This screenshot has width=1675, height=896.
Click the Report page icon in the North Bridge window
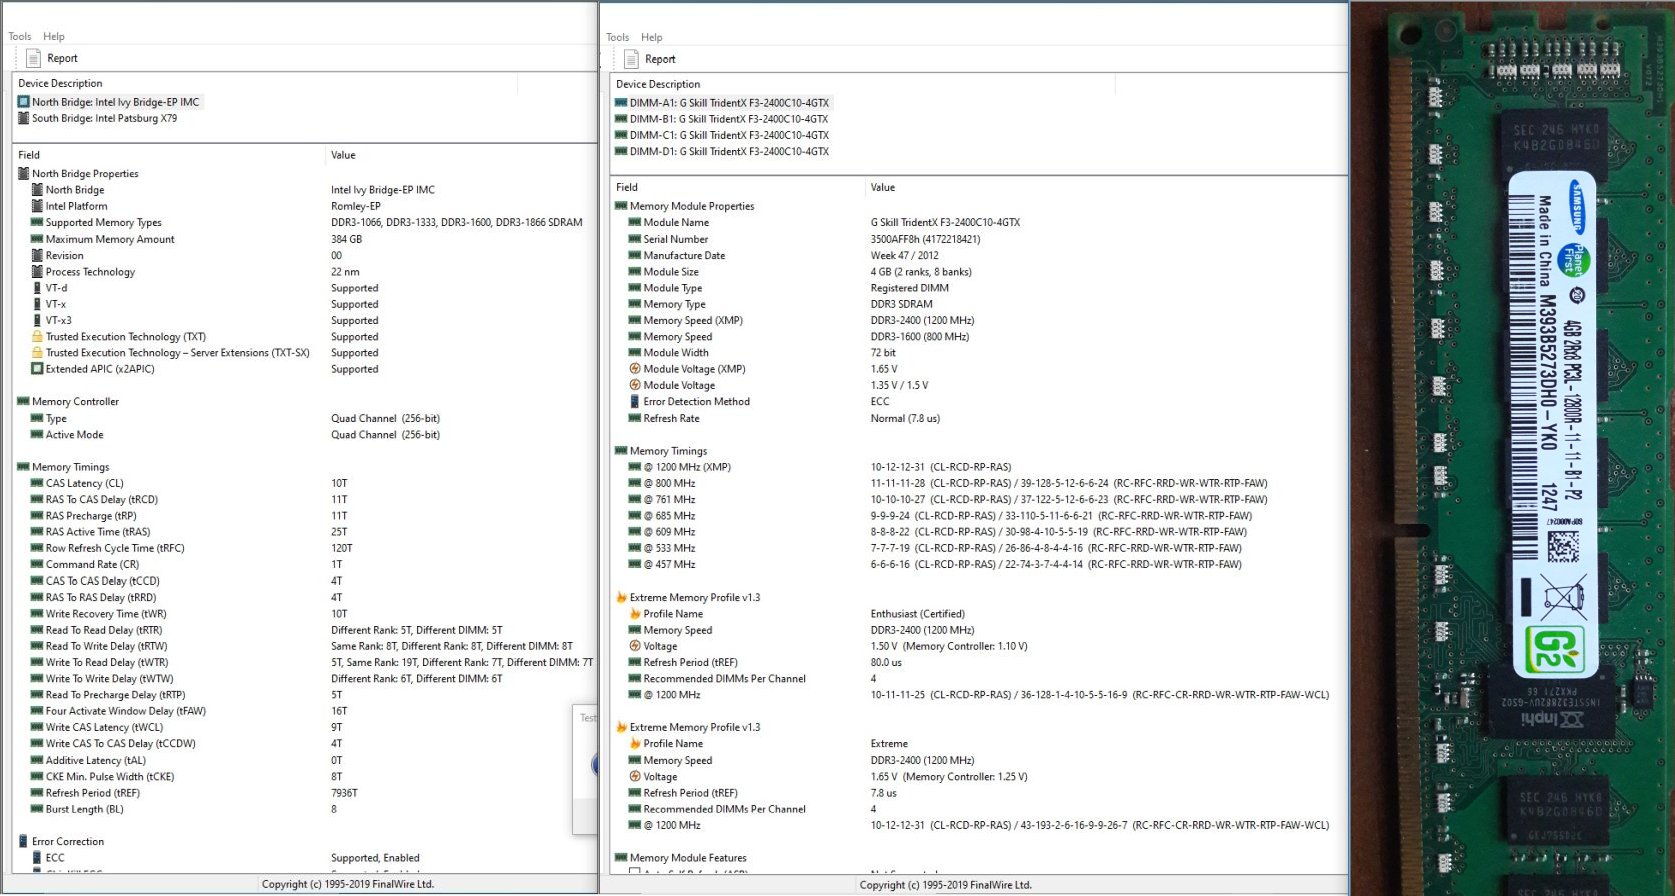pyautogui.click(x=33, y=58)
